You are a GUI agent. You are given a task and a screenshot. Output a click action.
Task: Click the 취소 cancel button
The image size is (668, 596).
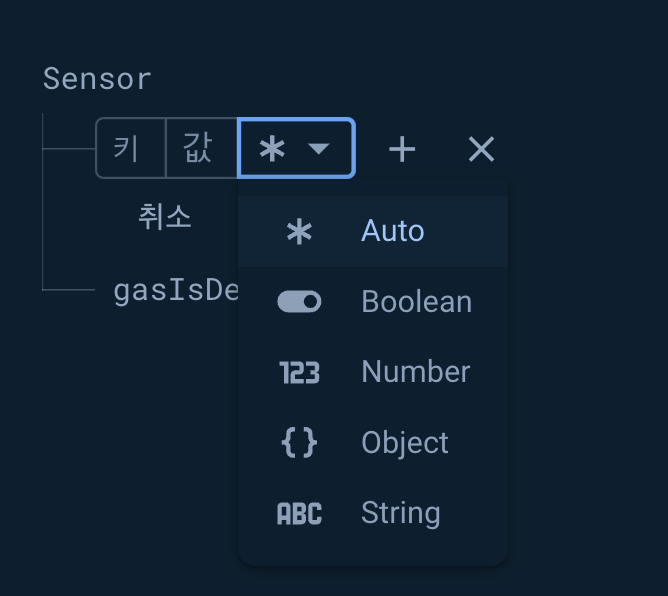(x=165, y=217)
